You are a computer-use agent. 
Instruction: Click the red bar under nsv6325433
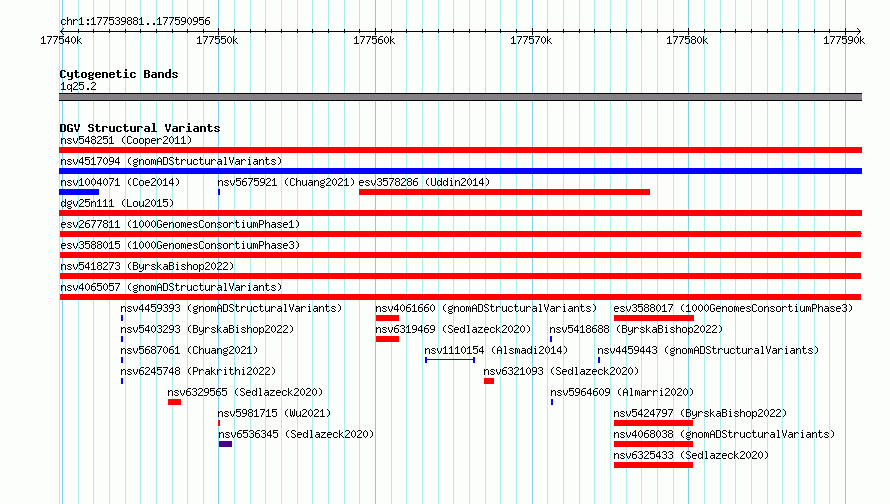point(653,465)
